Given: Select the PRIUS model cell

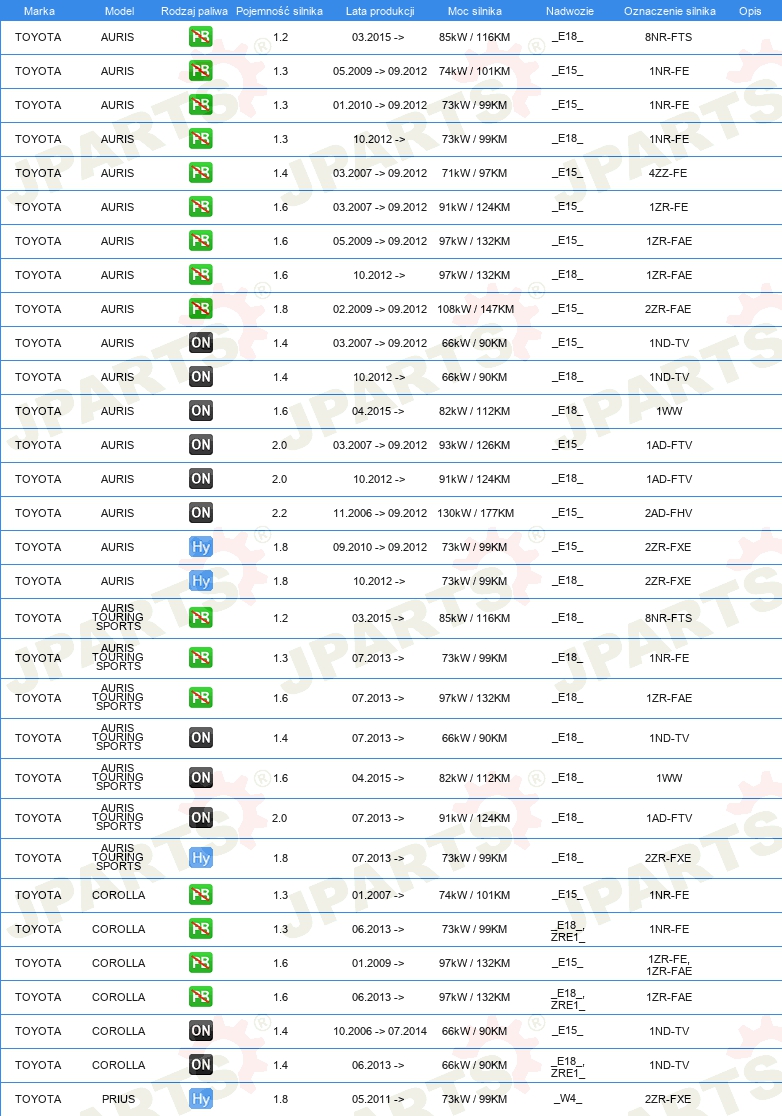Looking at the screenshot, I should [118, 1099].
